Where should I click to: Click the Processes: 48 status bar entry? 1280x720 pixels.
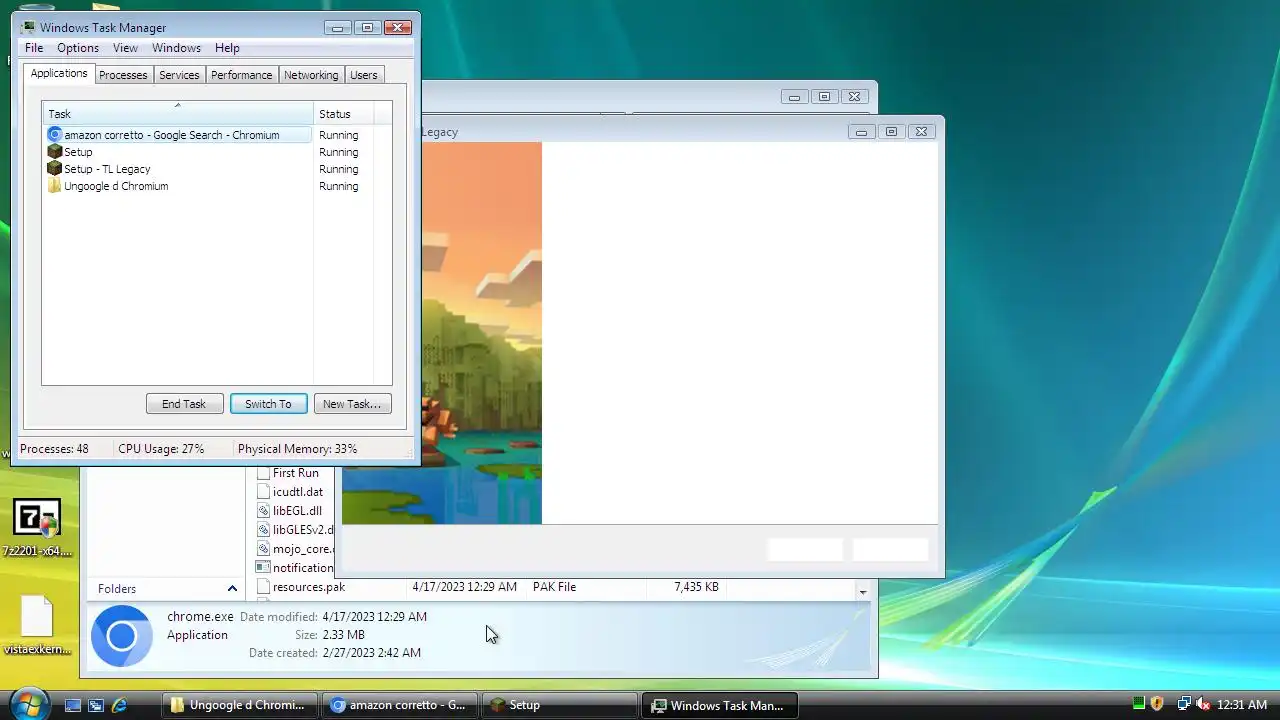click(x=54, y=449)
